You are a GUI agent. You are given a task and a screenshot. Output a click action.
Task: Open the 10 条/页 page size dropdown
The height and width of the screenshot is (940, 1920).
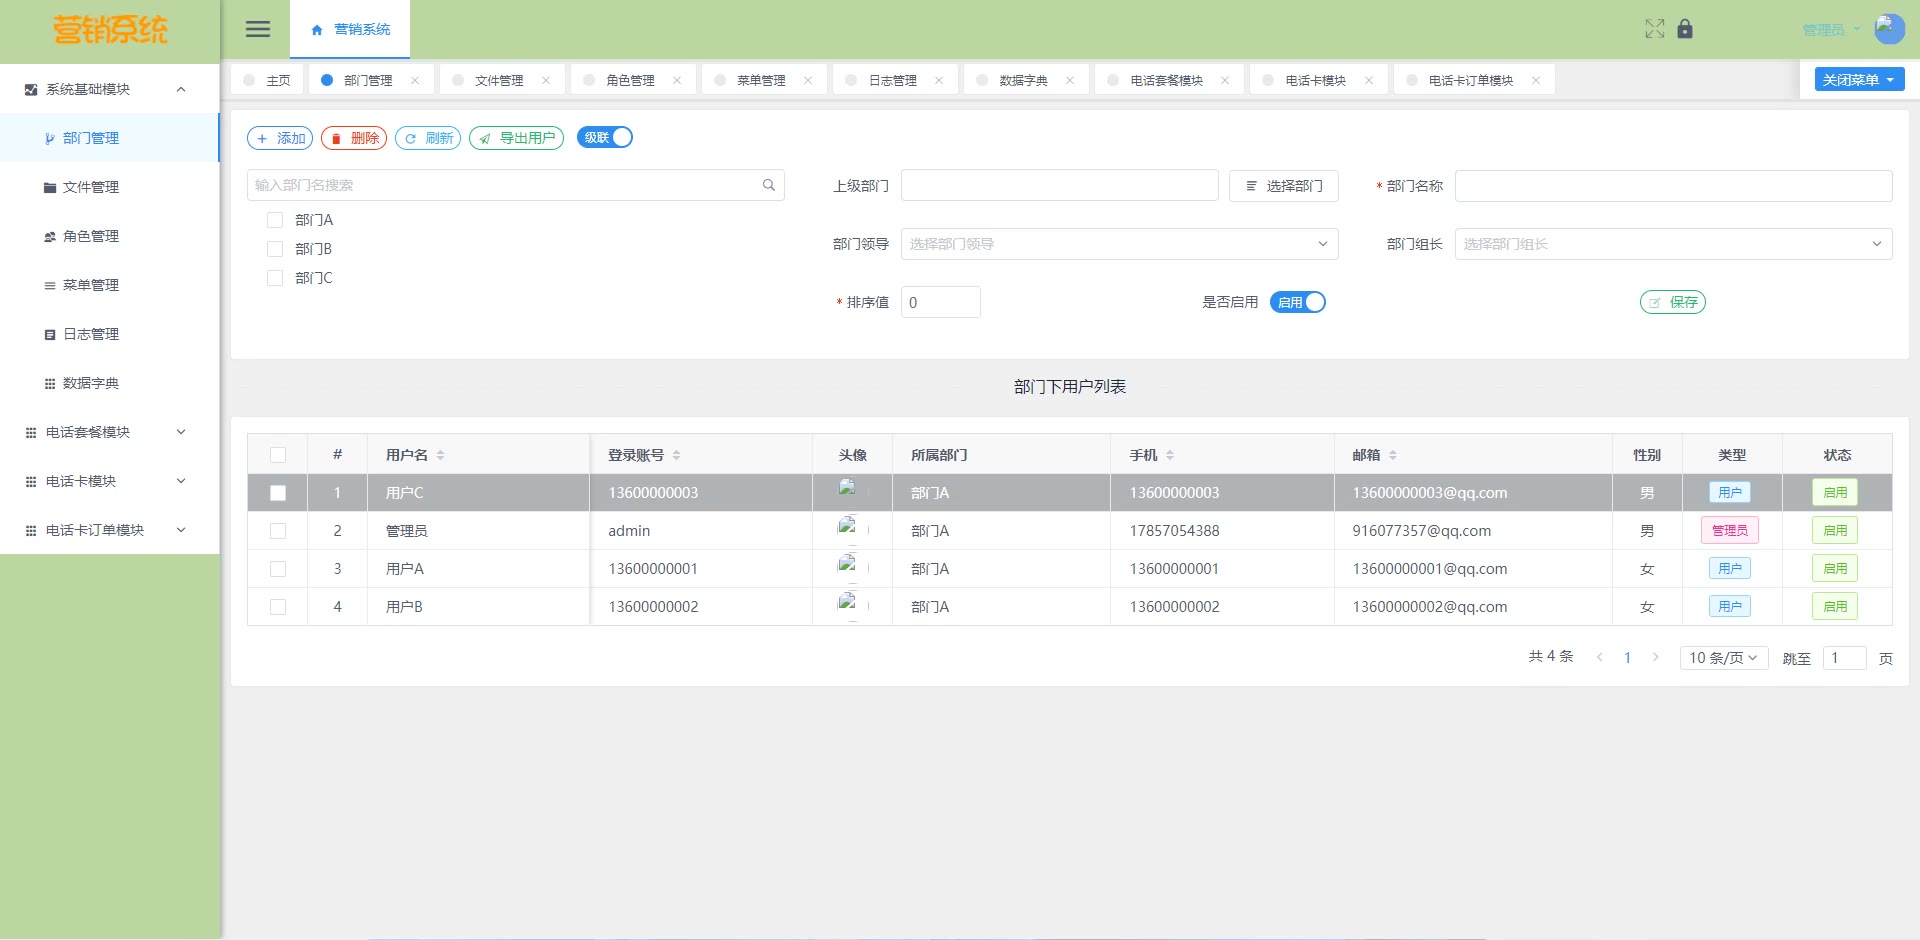tap(1723, 658)
